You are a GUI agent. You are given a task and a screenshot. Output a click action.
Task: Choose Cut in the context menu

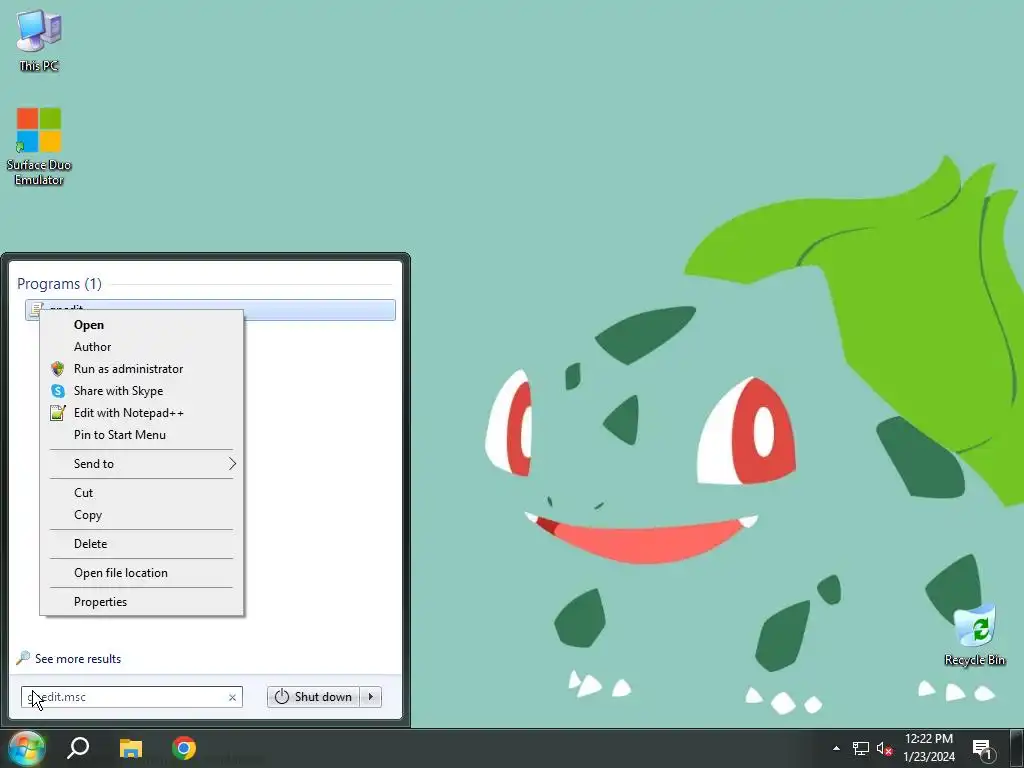click(142, 493)
